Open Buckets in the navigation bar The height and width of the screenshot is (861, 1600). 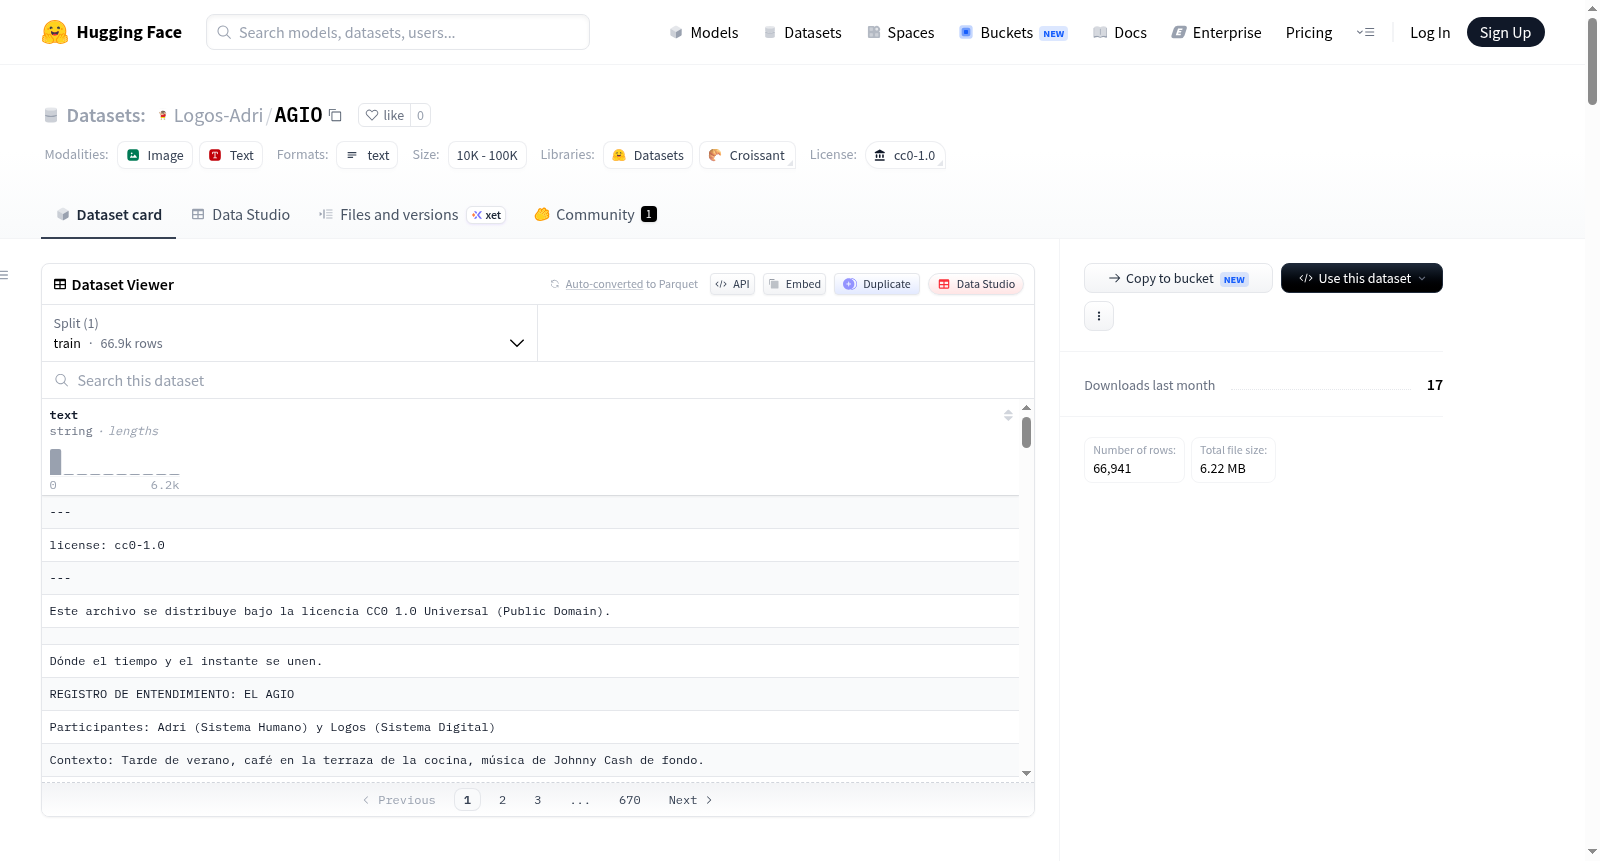(x=1013, y=33)
